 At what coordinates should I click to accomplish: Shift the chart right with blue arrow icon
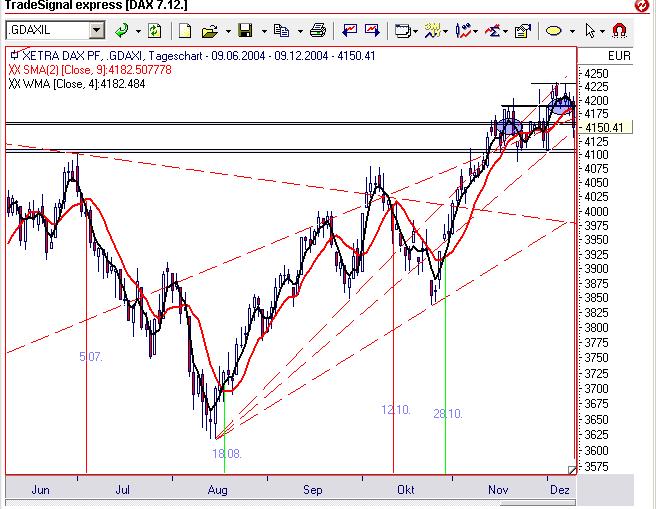(372, 30)
